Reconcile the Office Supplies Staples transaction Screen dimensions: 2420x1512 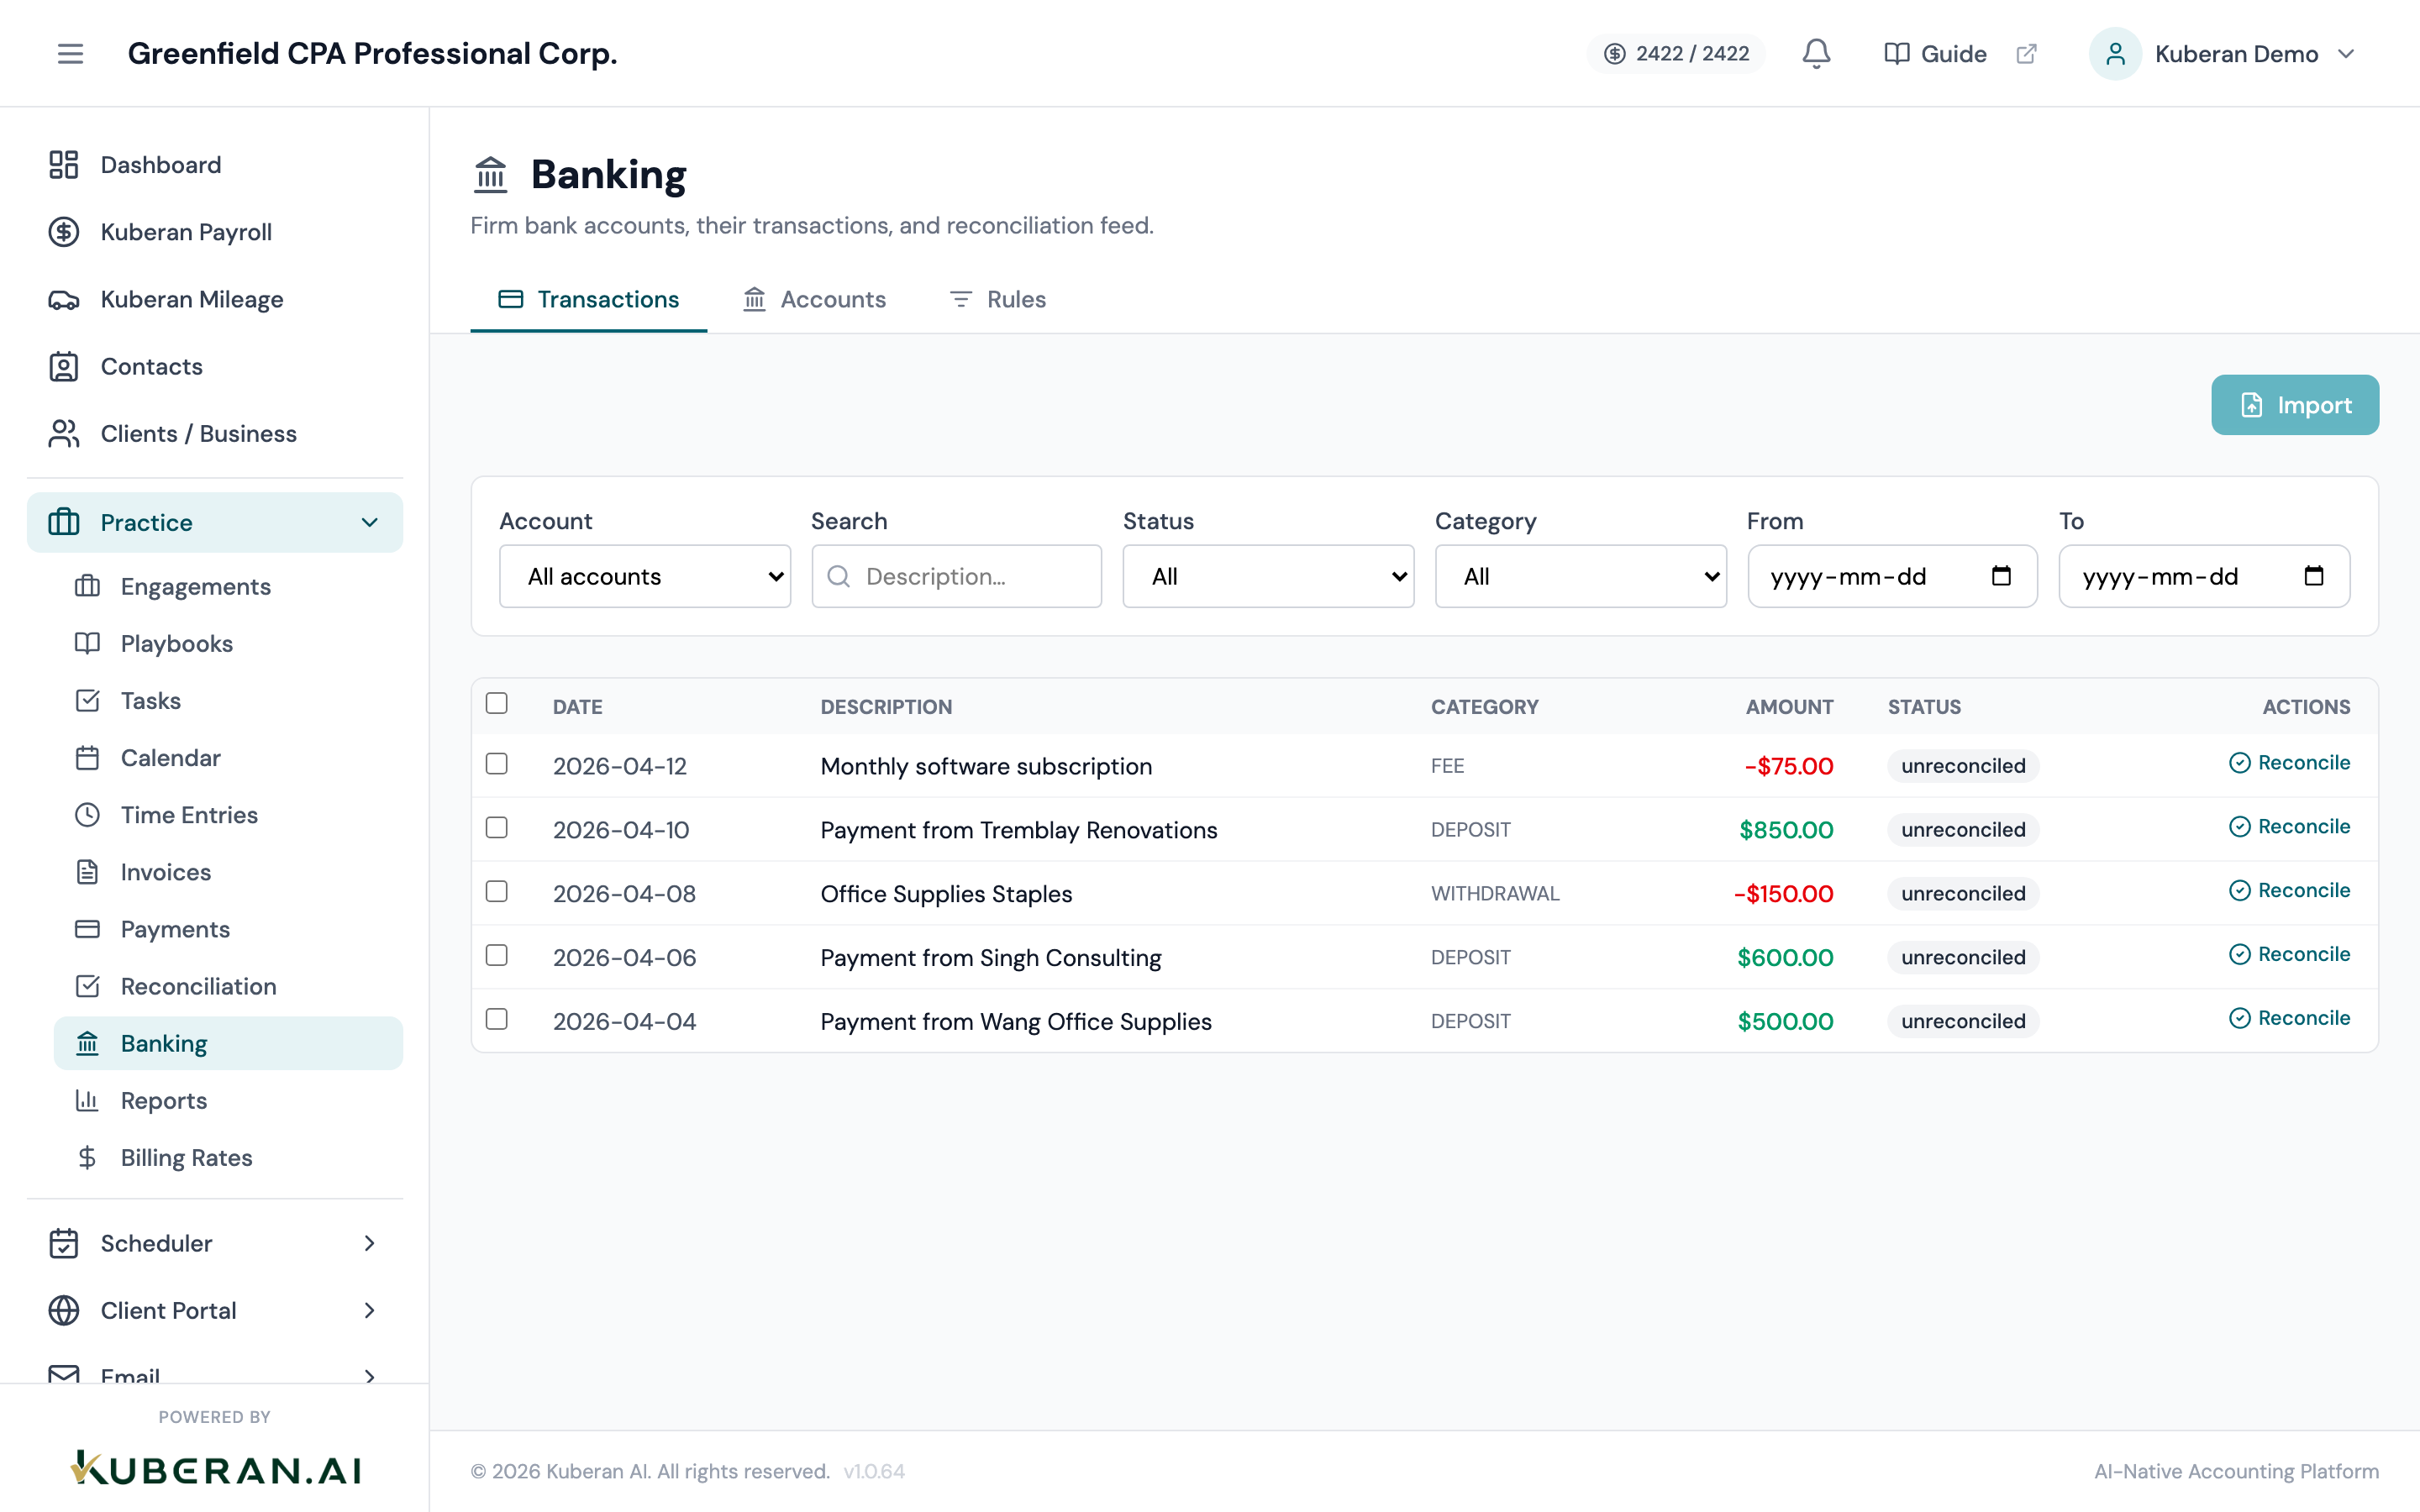click(x=2289, y=891)
